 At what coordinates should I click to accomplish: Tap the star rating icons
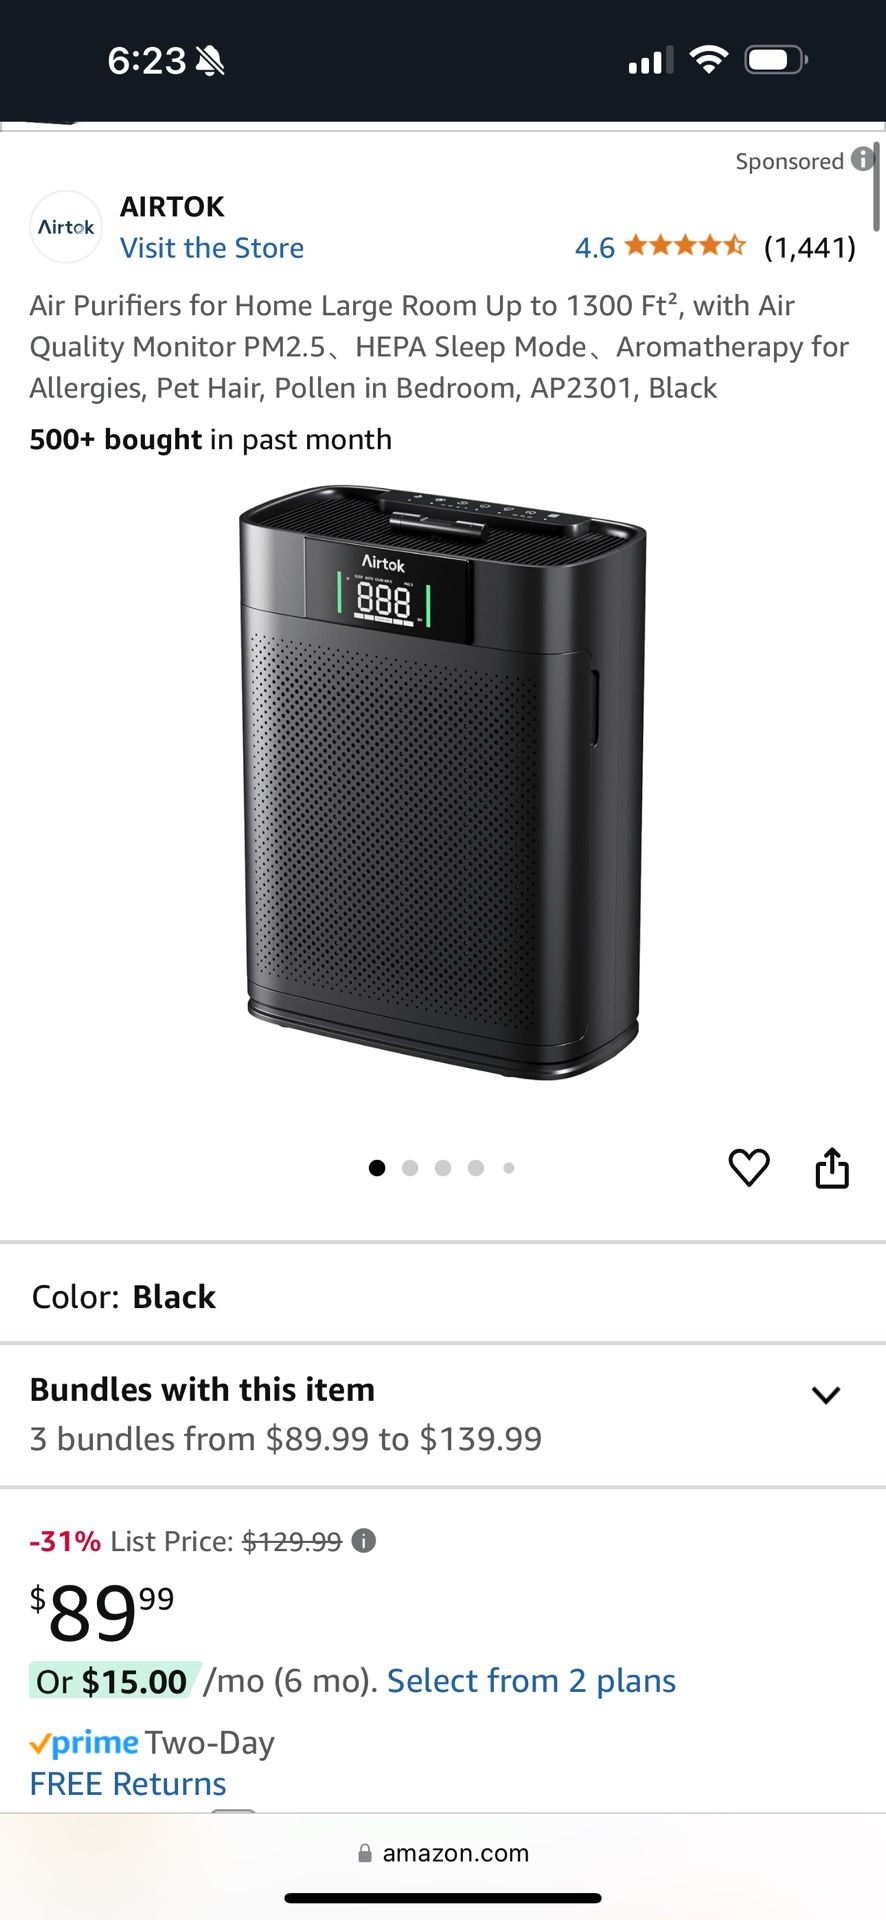click(685, 245)
